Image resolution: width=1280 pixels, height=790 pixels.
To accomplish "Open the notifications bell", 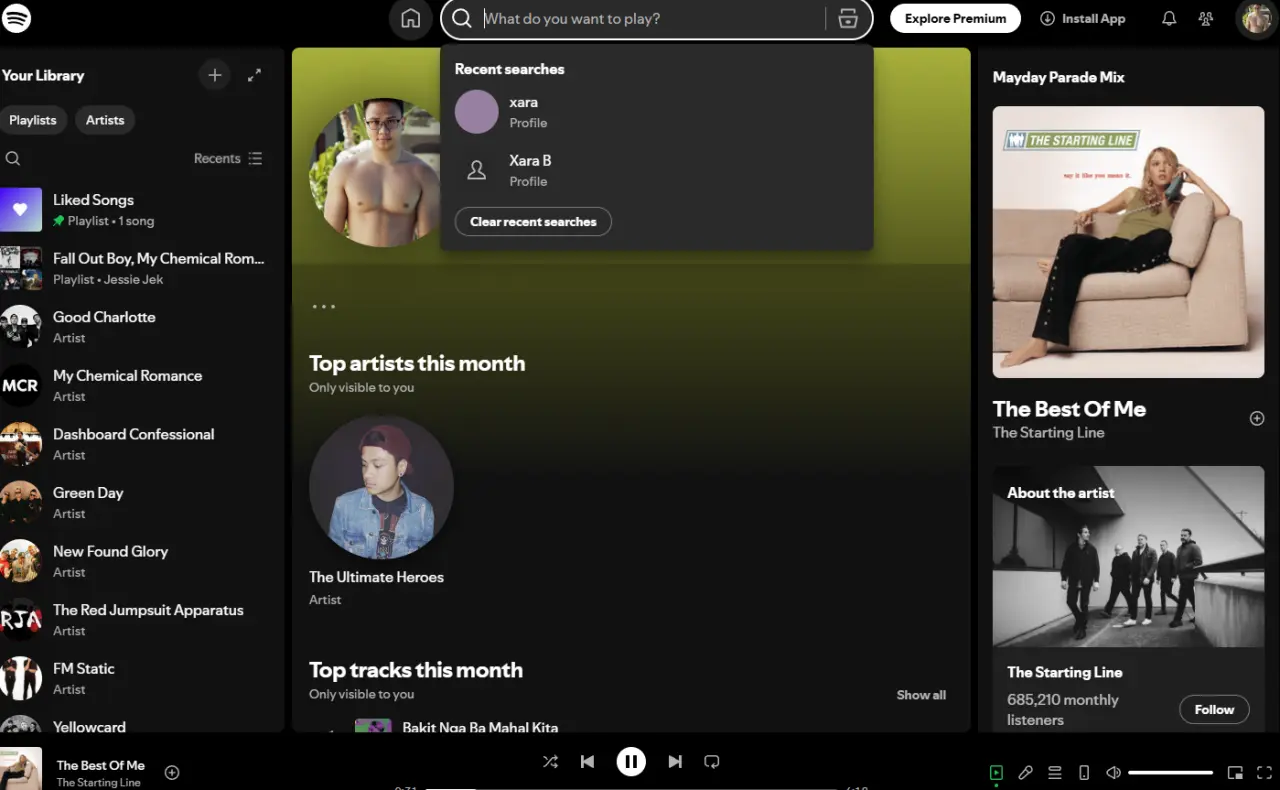I will point(1168,19).
